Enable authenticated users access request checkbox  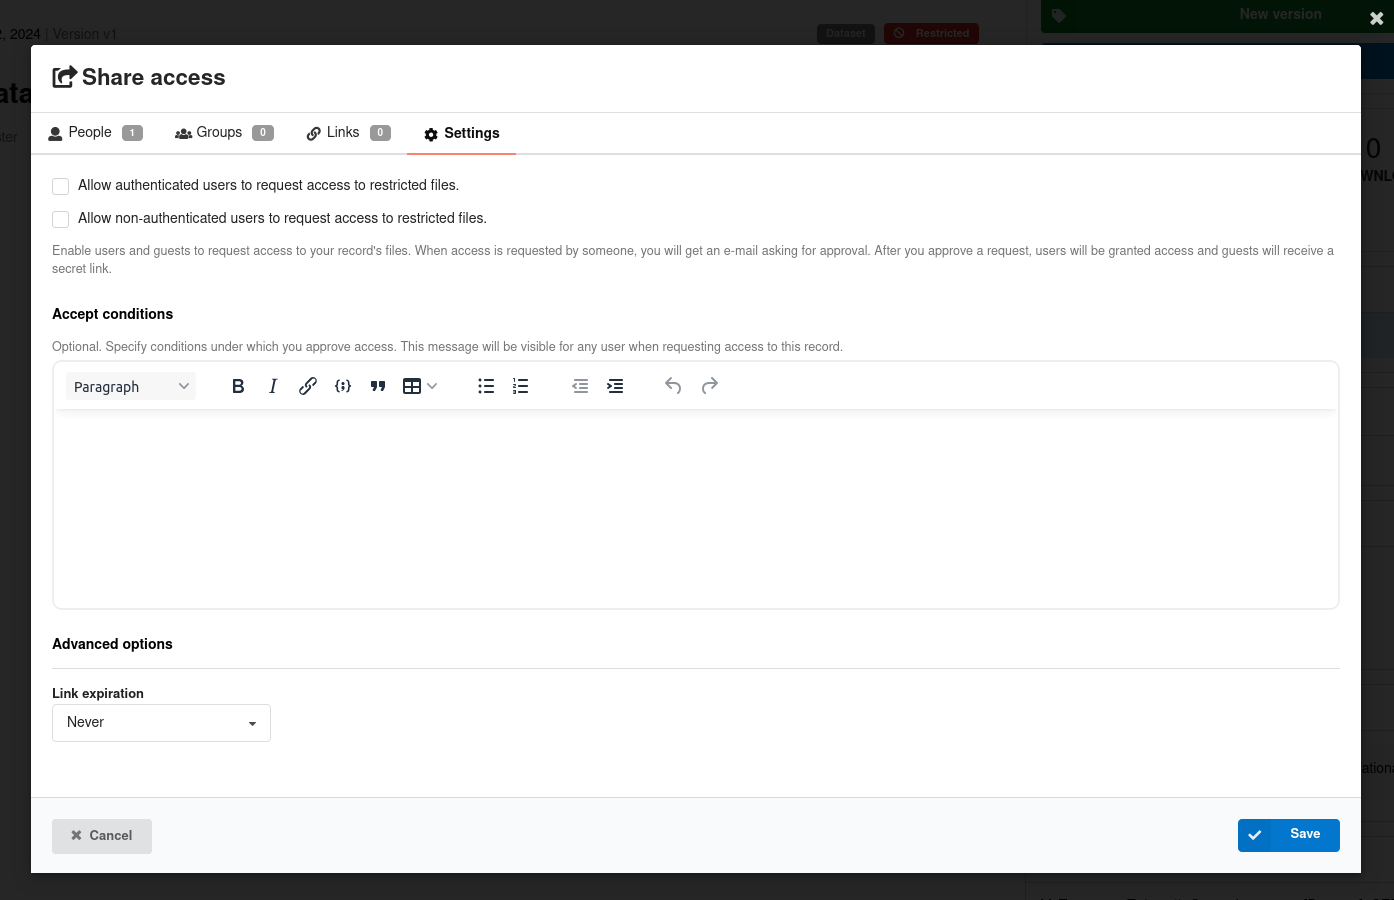pyautogui.click(x=61, y=186)
